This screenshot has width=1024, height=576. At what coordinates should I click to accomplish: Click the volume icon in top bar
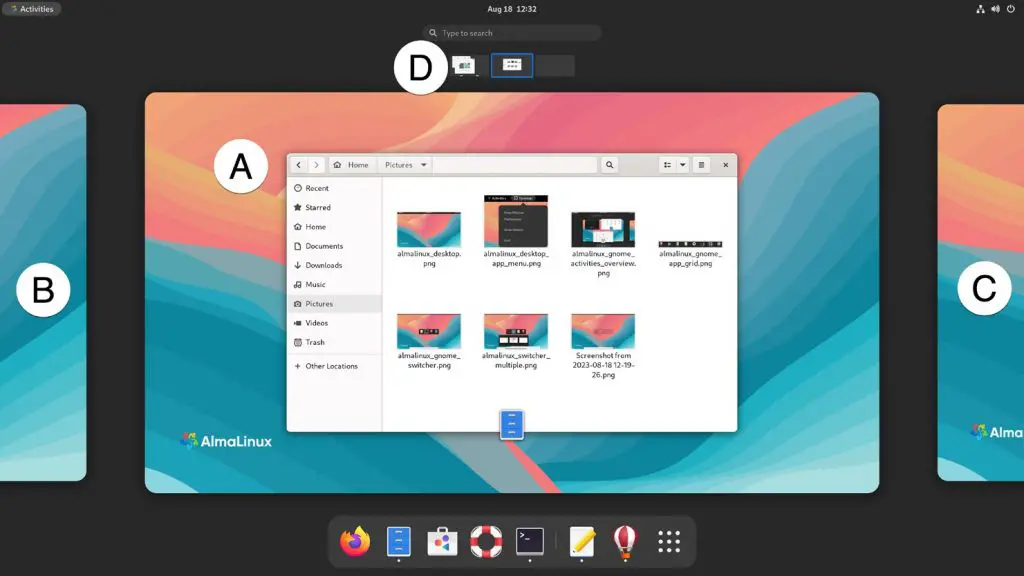(x=995, y=9)
